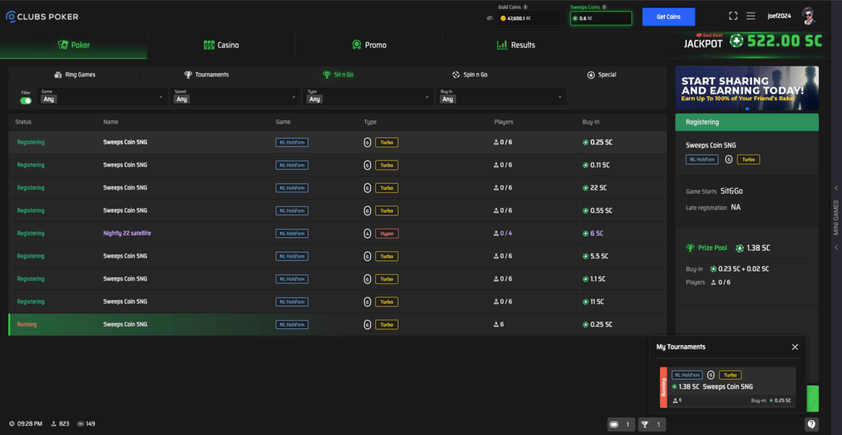This screenshot has width=842, height=435.
Task: Open the Casino tab
Action: coord(221,45)
